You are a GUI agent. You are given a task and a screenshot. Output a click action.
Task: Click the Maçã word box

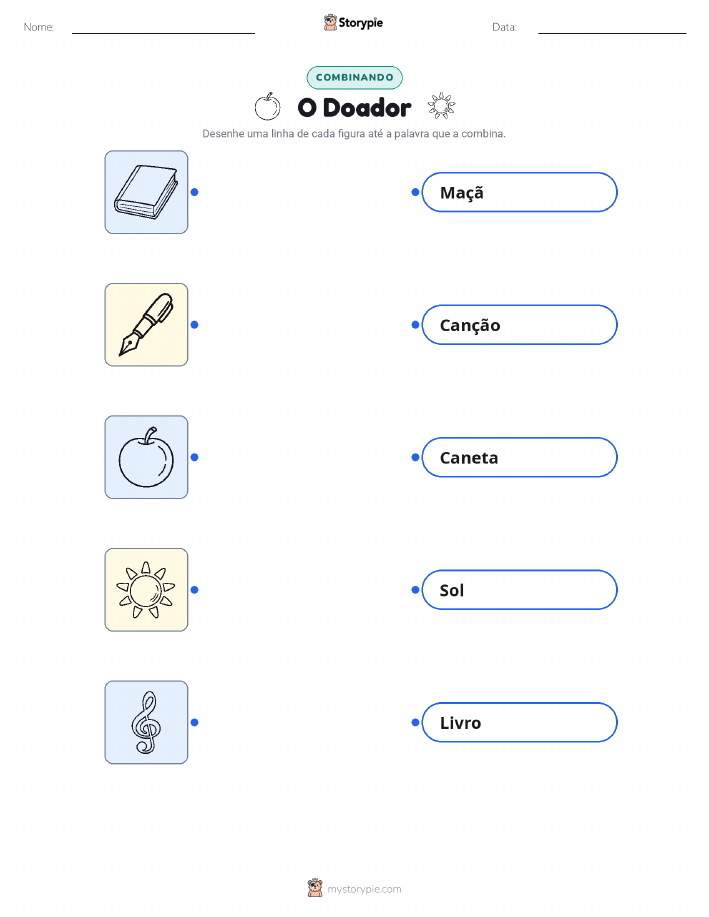(x=519, y=192)
